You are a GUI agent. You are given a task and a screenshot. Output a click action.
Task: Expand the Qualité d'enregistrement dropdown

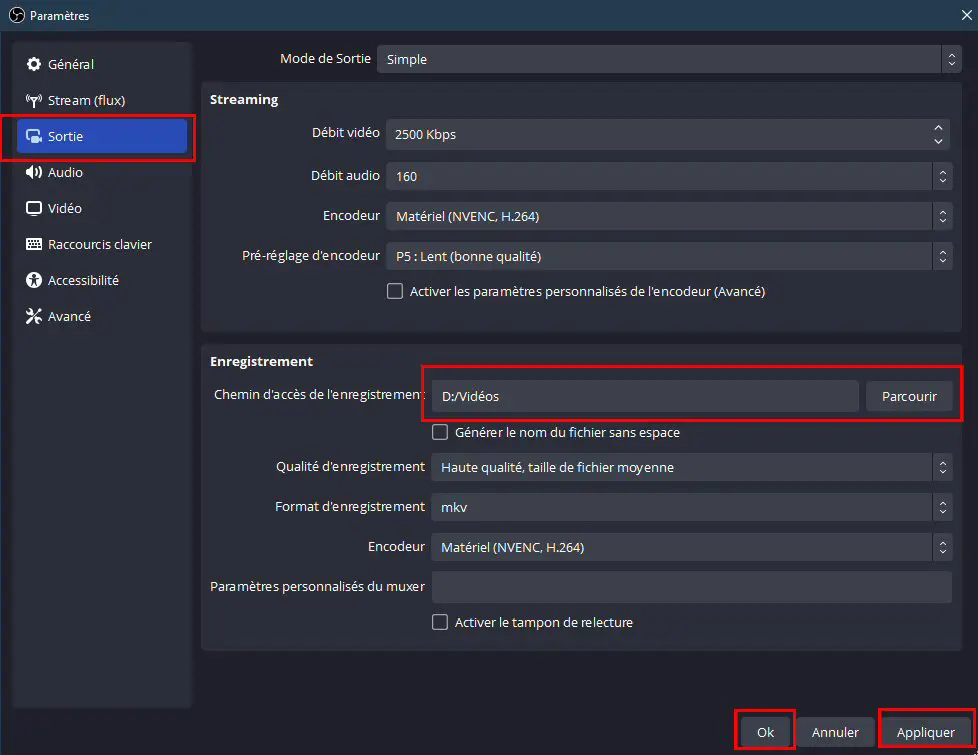(x=691, y=467)
